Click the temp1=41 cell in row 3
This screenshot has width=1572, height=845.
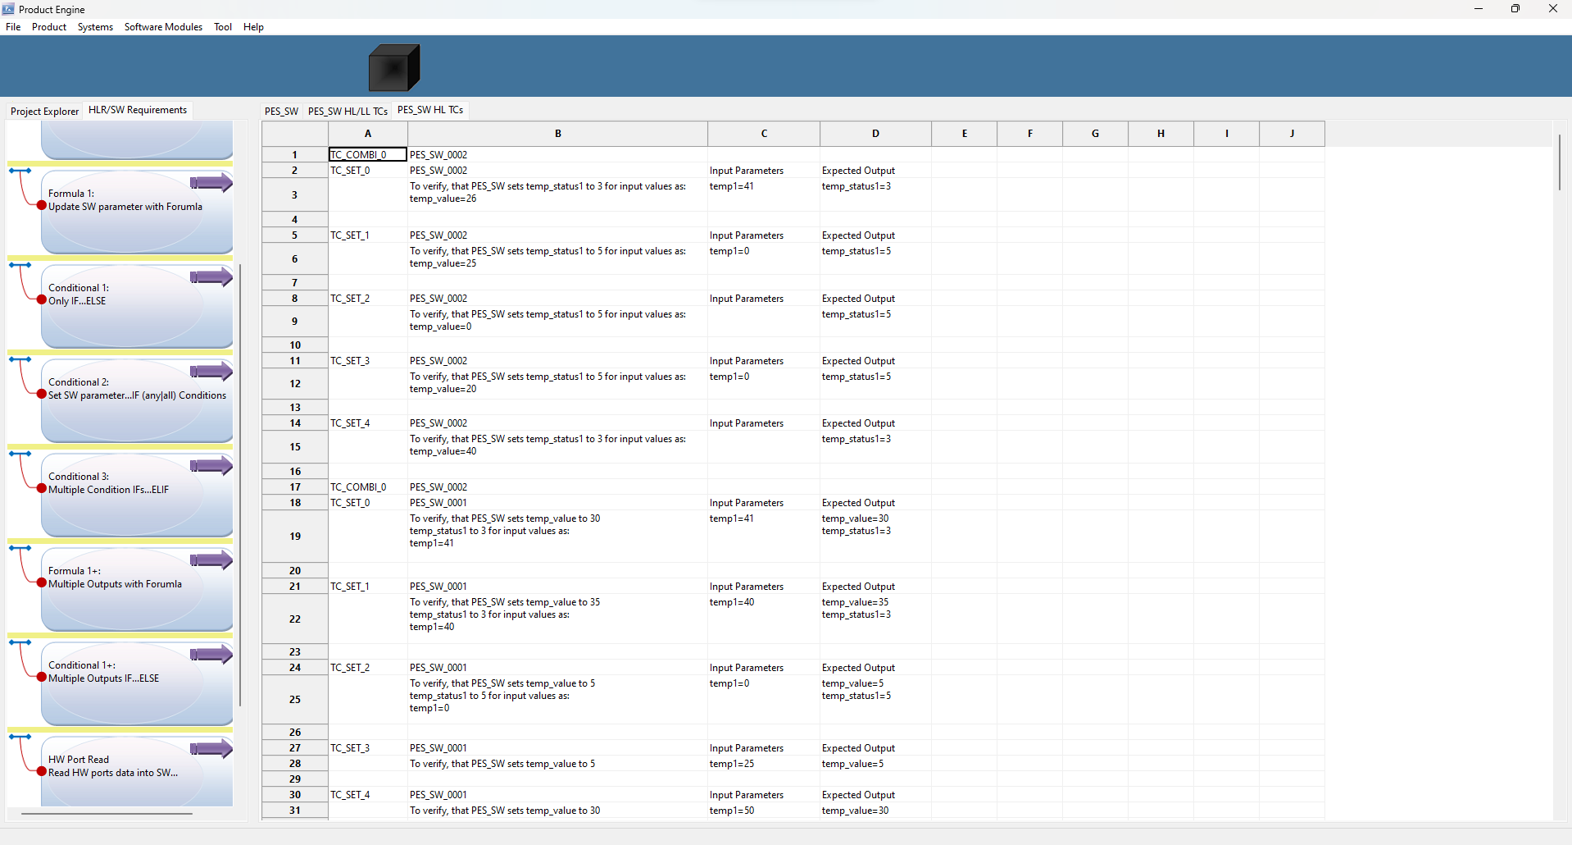click(x=764, y=194)
